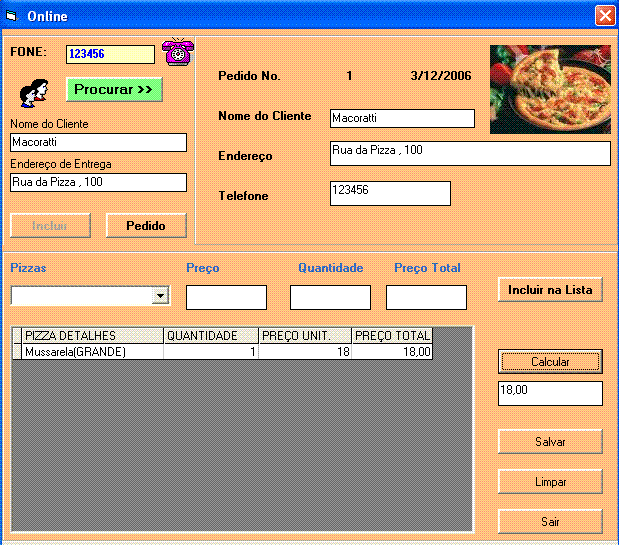
Task: Click the QUANTIDADE column header
Action: (211, 335)
